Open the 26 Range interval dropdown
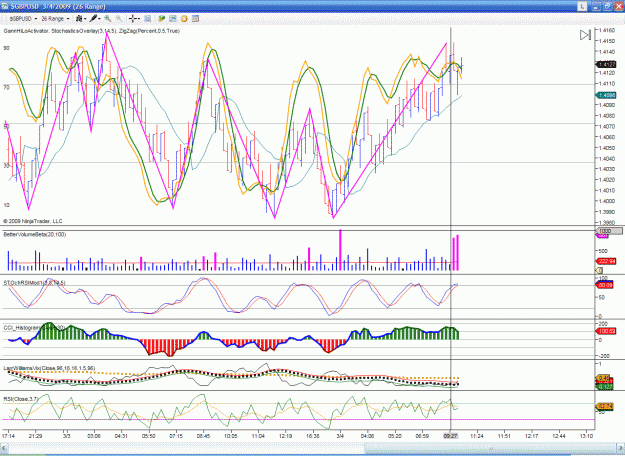 [55, 19]
